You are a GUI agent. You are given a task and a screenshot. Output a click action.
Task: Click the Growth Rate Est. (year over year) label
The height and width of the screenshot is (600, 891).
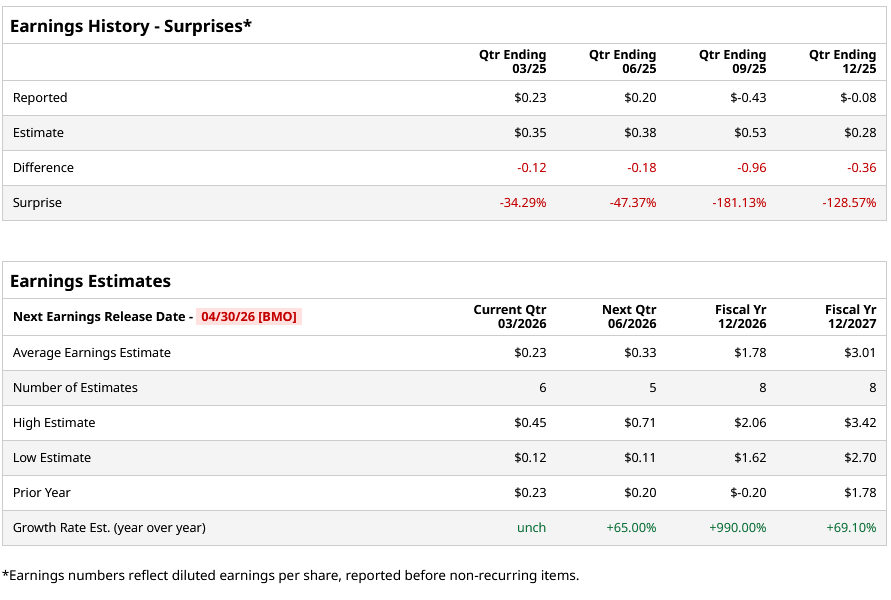109,528
